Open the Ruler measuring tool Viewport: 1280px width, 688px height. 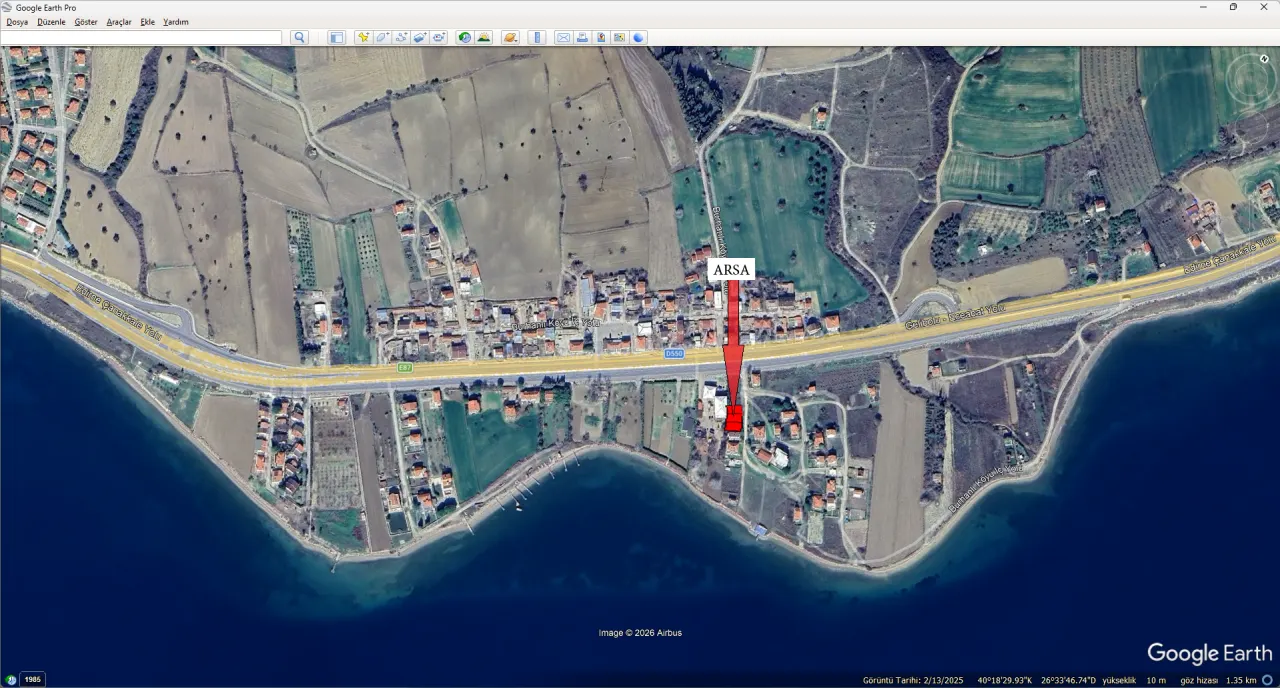537,37
